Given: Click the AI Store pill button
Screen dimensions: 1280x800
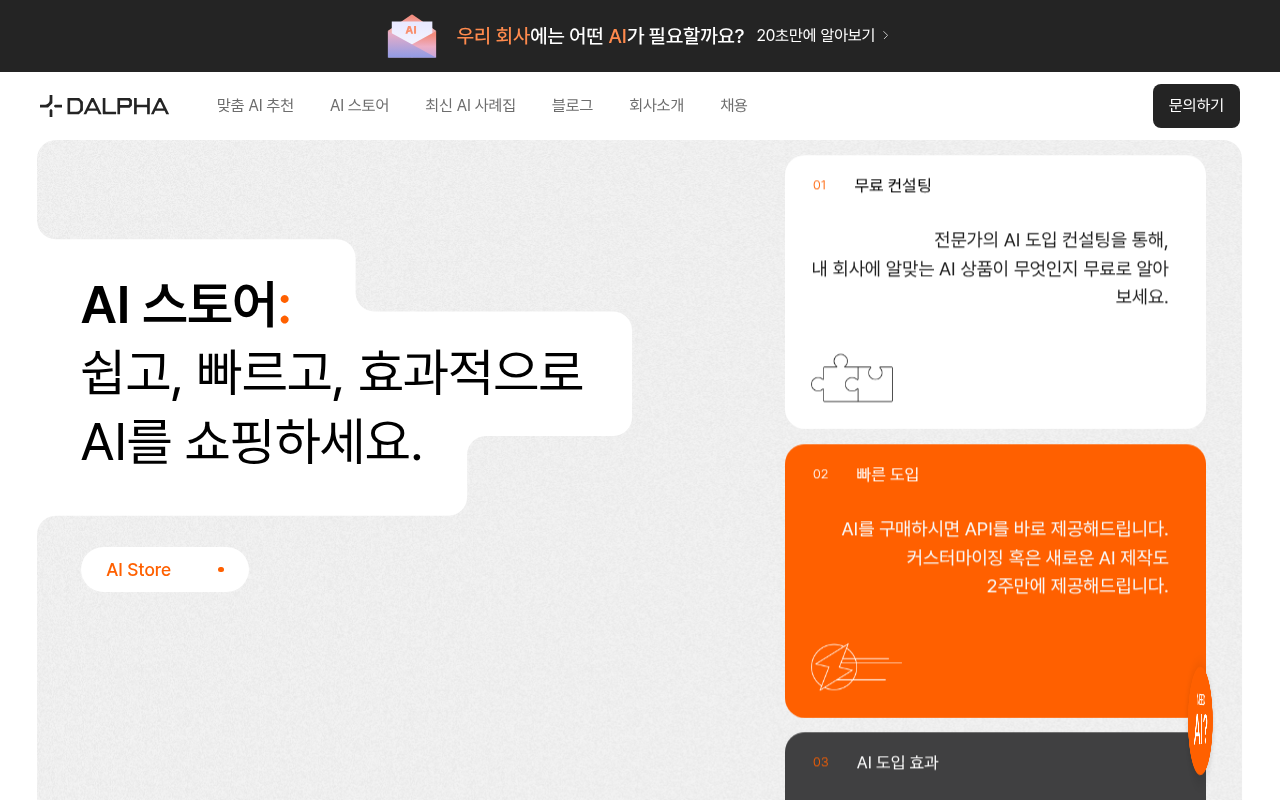Looking at the screenshot, I should pyautogui.click(x=164, y=569).
